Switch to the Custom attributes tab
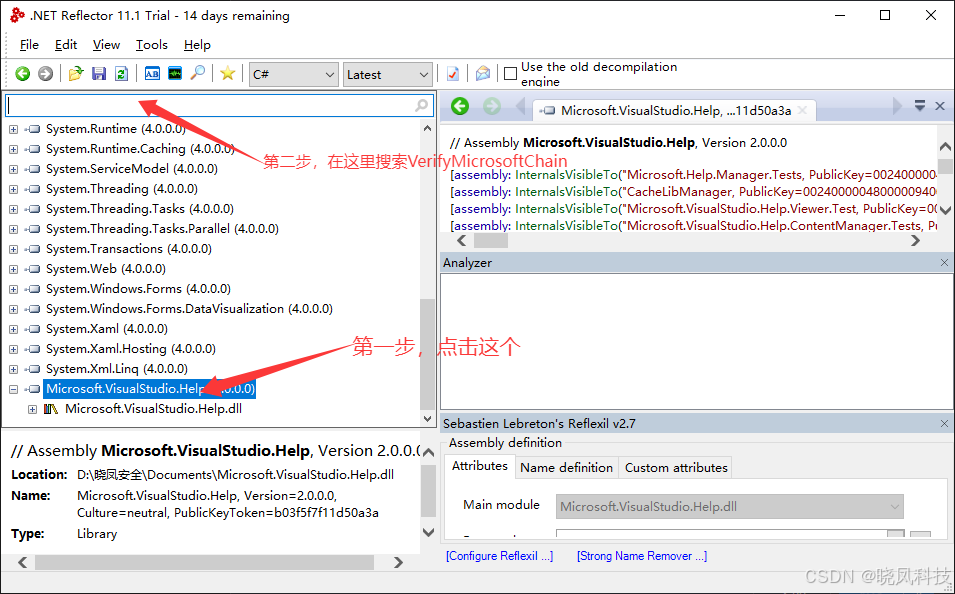 [676, 467]
